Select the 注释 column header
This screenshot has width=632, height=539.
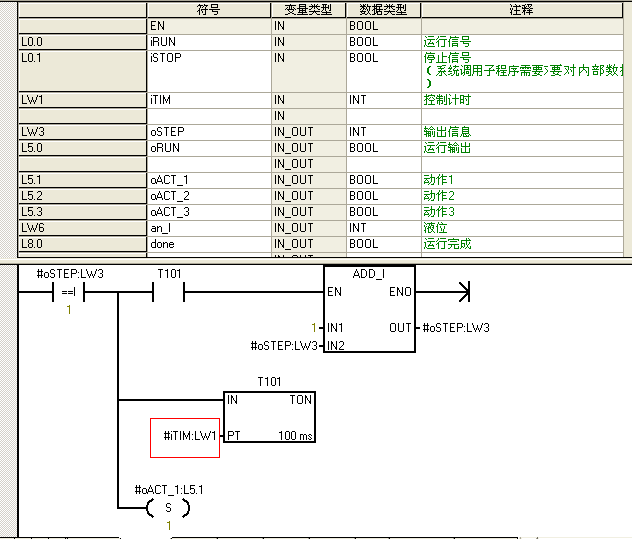tap(522, 10)
